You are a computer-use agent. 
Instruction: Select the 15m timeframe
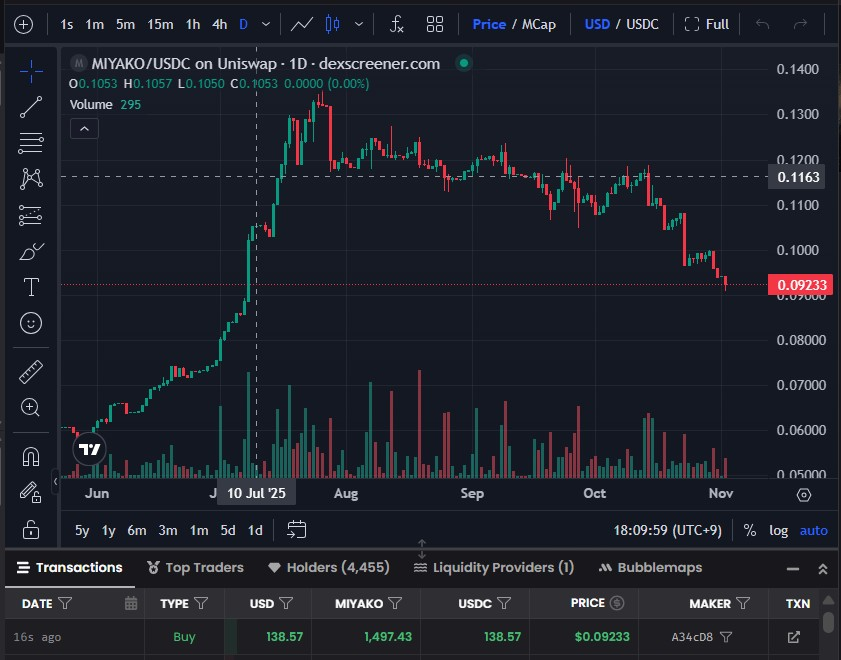point(160,25)
